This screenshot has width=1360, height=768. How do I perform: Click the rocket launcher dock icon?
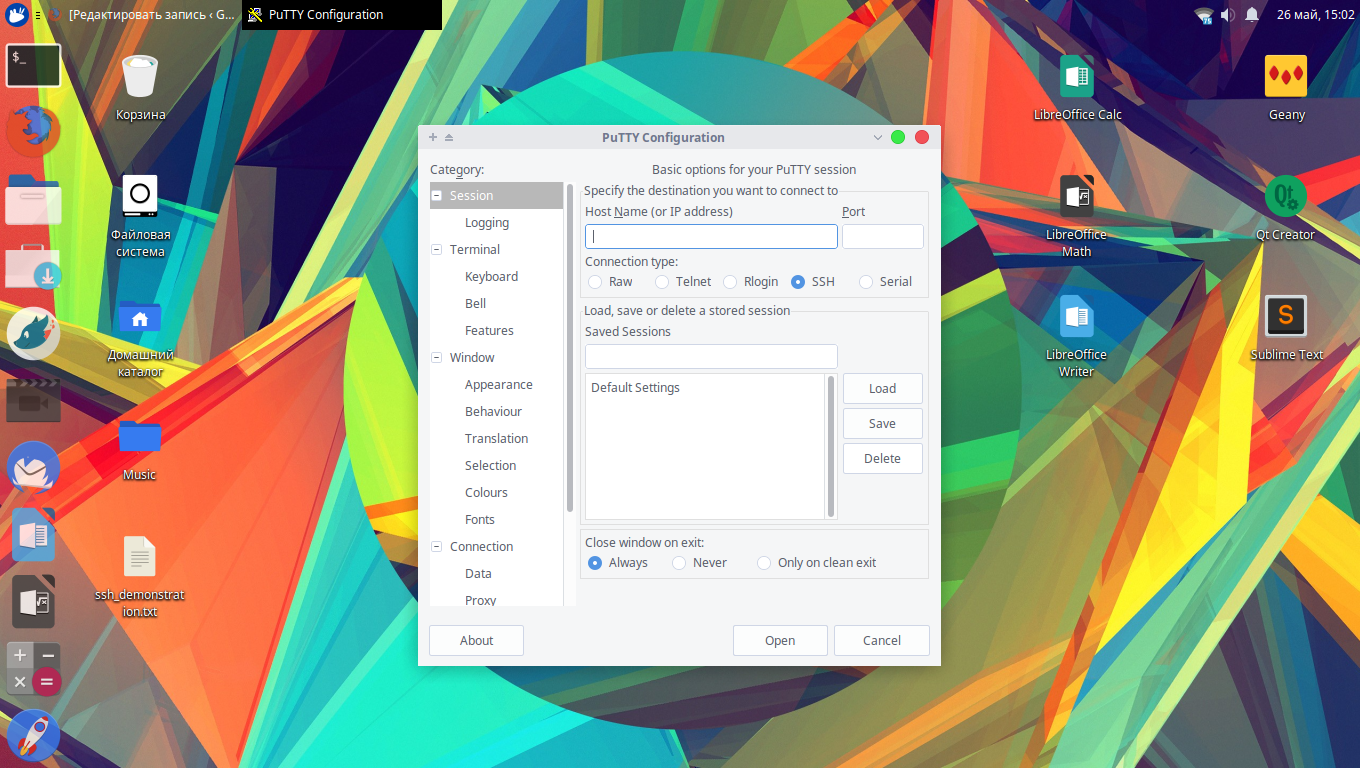34,735
